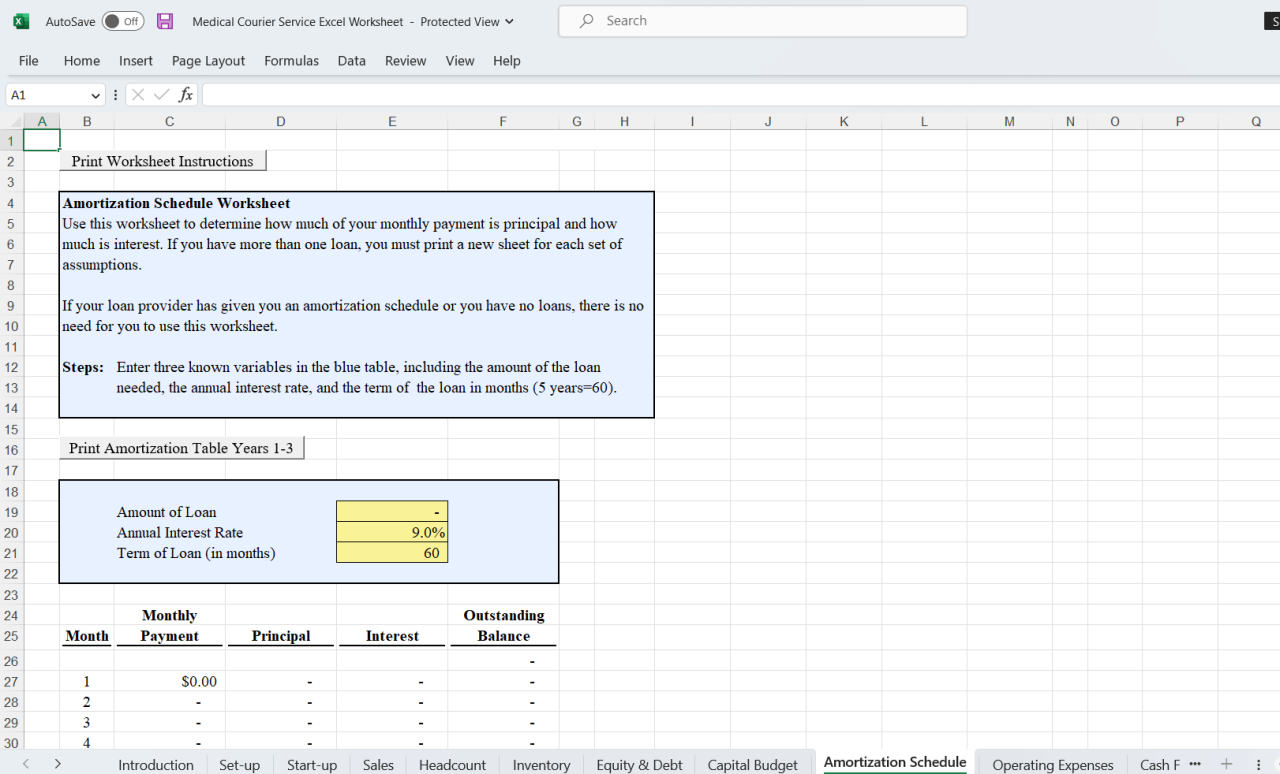The image size is (1280, 774).
Task: Click the formula bar Cancel icon
Action: pyautogui.click(x=138, y=95)
